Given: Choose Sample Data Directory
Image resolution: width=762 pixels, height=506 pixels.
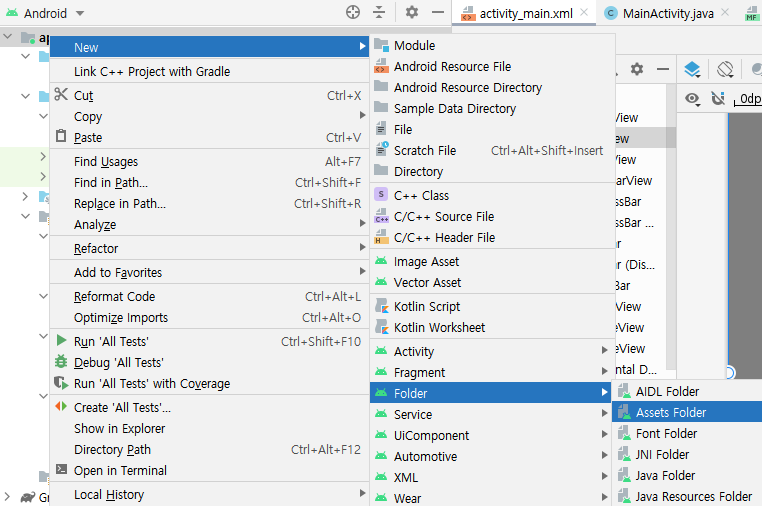Looking at the screenshot, I should (x=493, y=108).
